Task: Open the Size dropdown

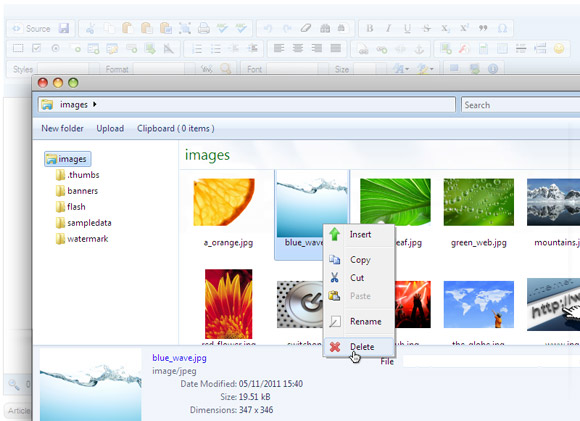Action: 370,69
